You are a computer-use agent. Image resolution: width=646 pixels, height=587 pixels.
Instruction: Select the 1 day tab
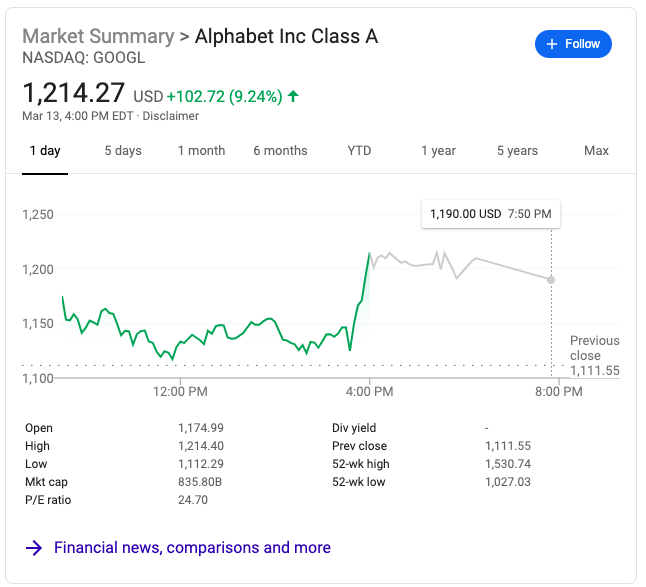click(45, 151)
